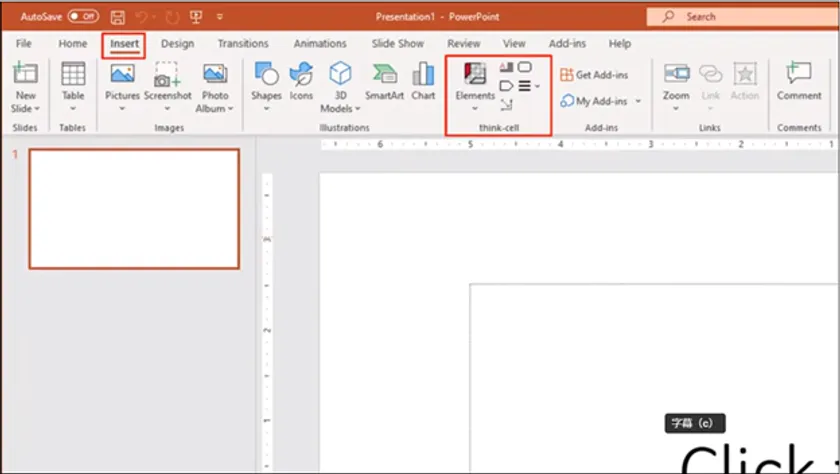Viewport: 840px width, 474px height.
Task: Switch to the Design tab
Action: tap(177, 44)
